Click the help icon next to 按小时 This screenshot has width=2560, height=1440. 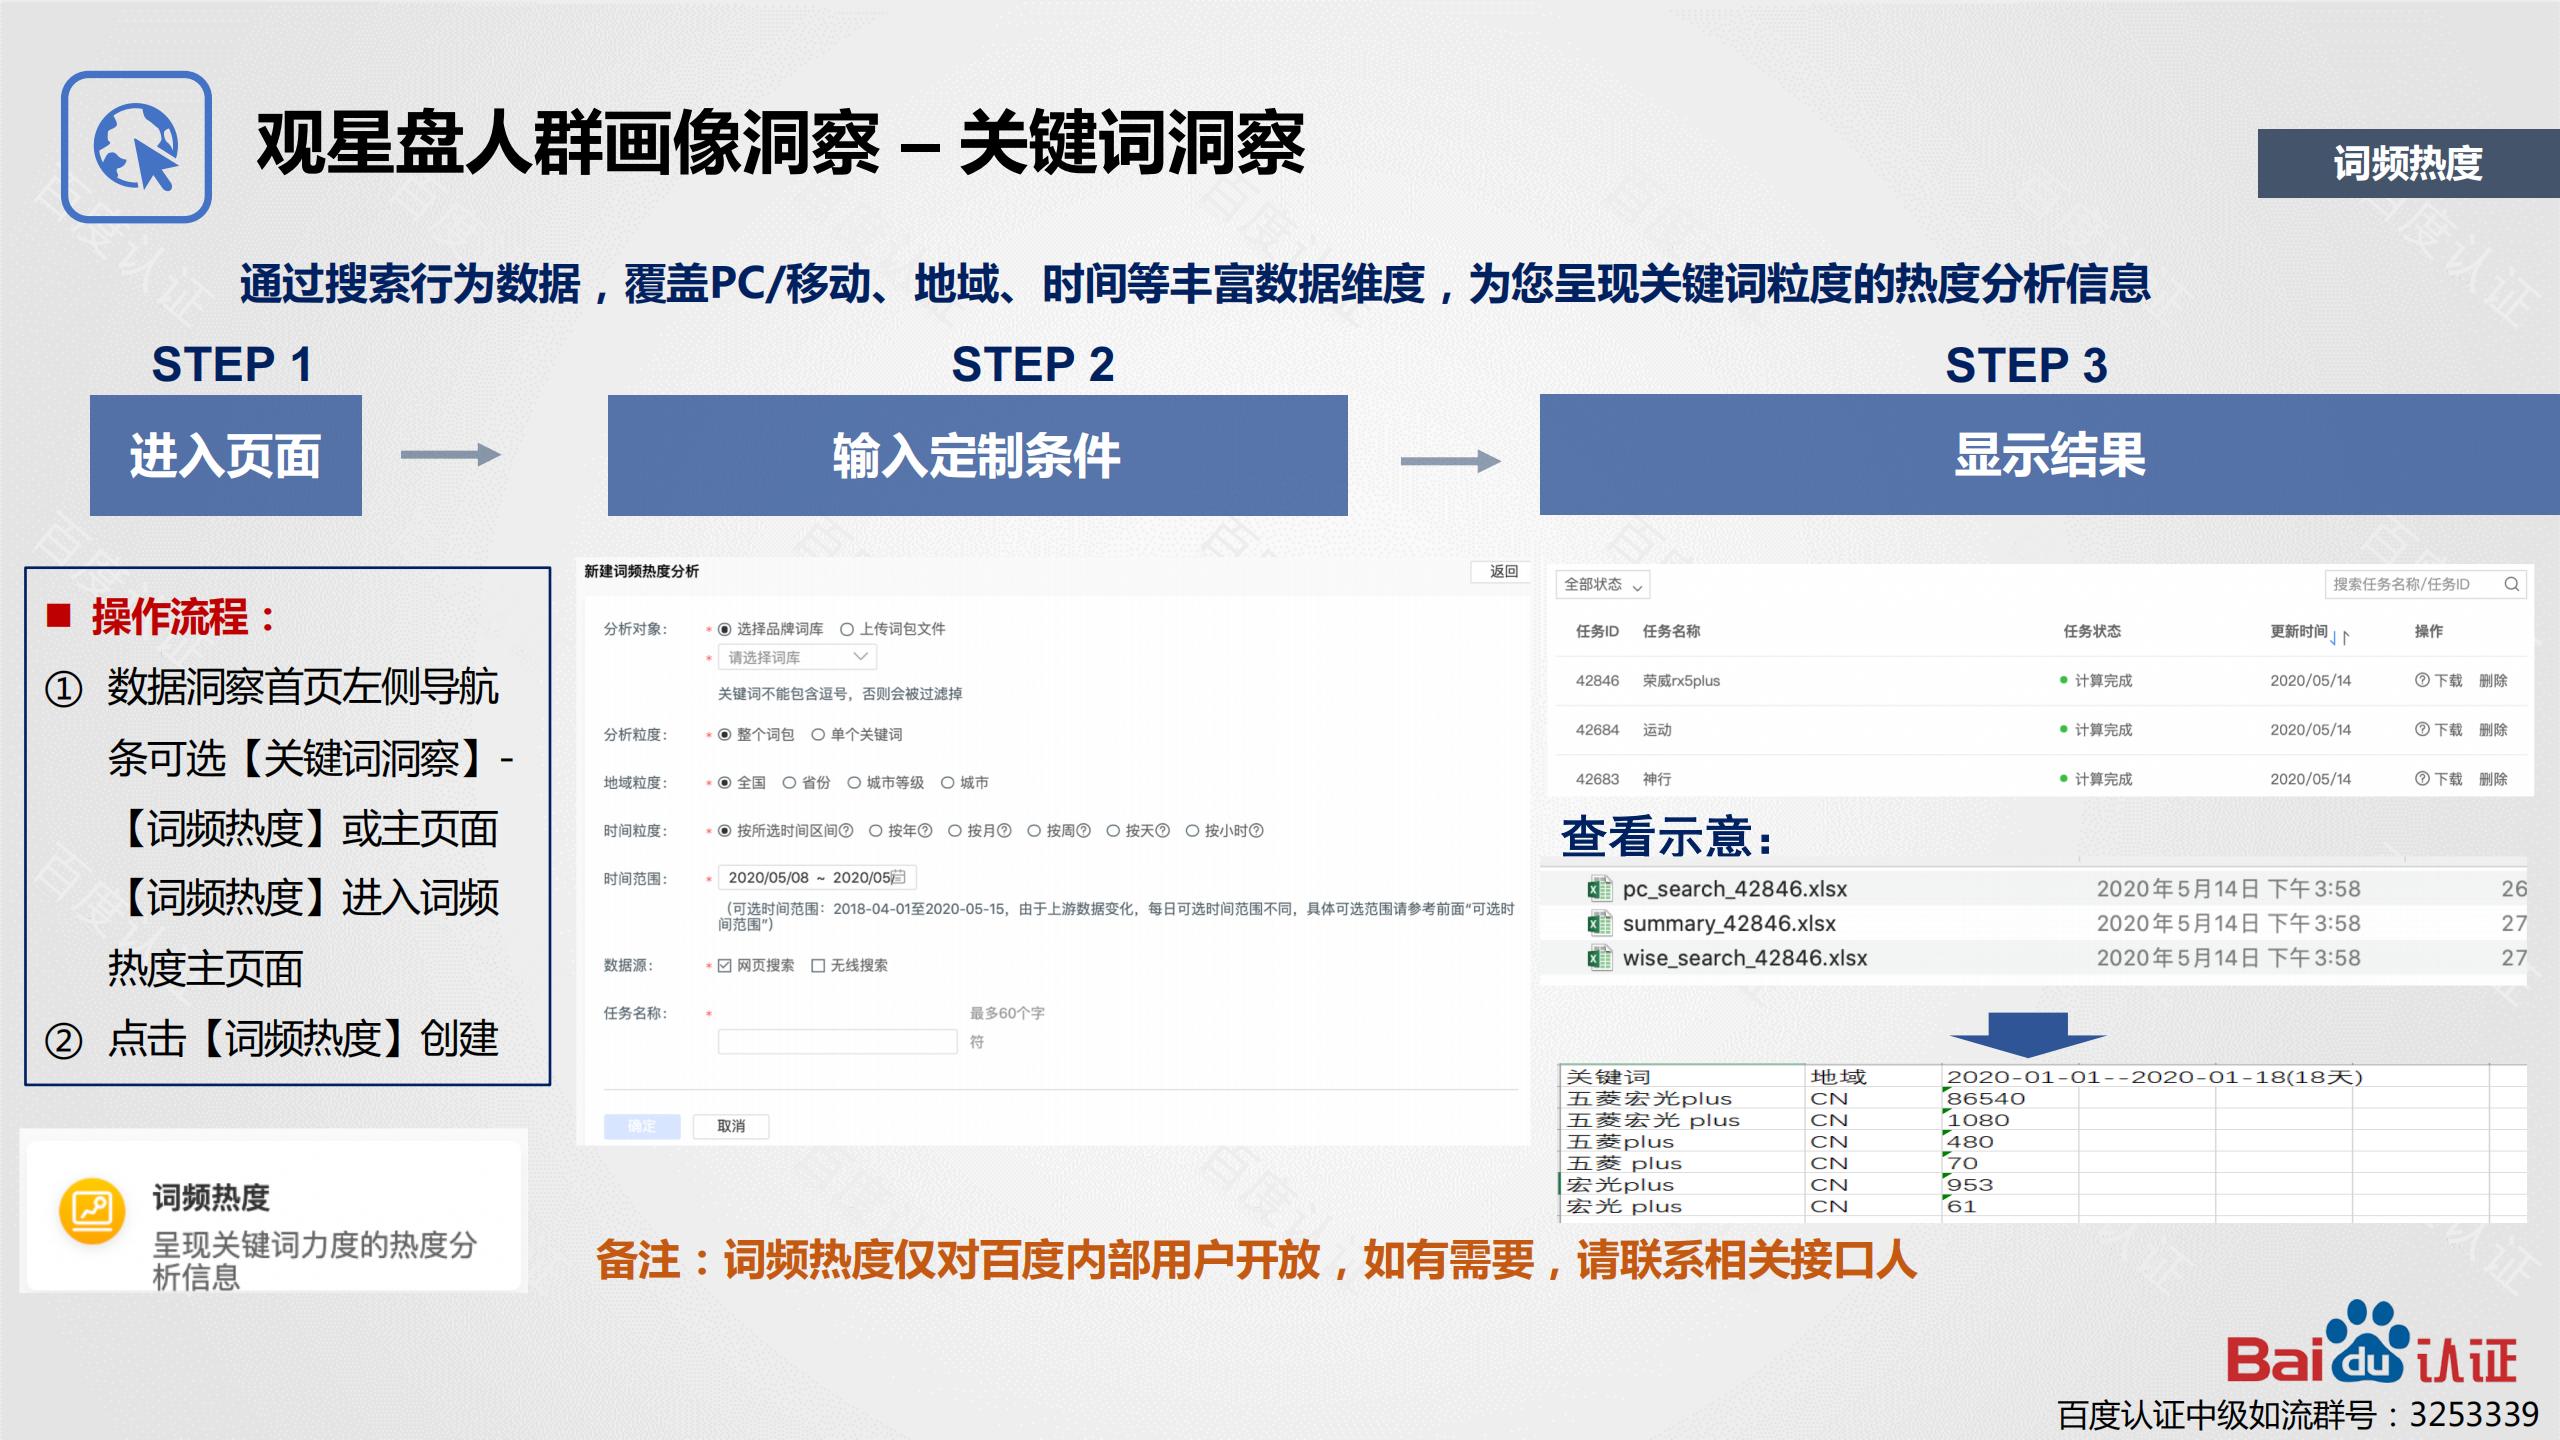[1257, 831]
